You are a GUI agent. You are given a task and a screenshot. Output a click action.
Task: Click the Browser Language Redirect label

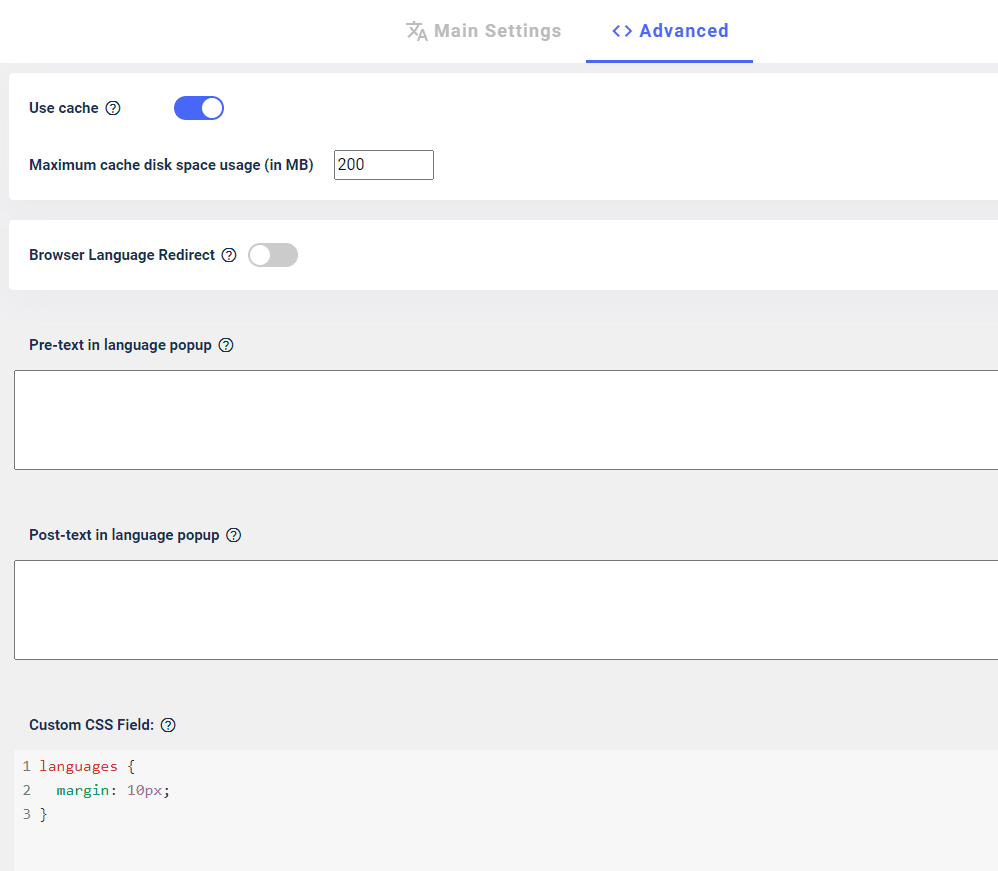[x=122, y=255]
